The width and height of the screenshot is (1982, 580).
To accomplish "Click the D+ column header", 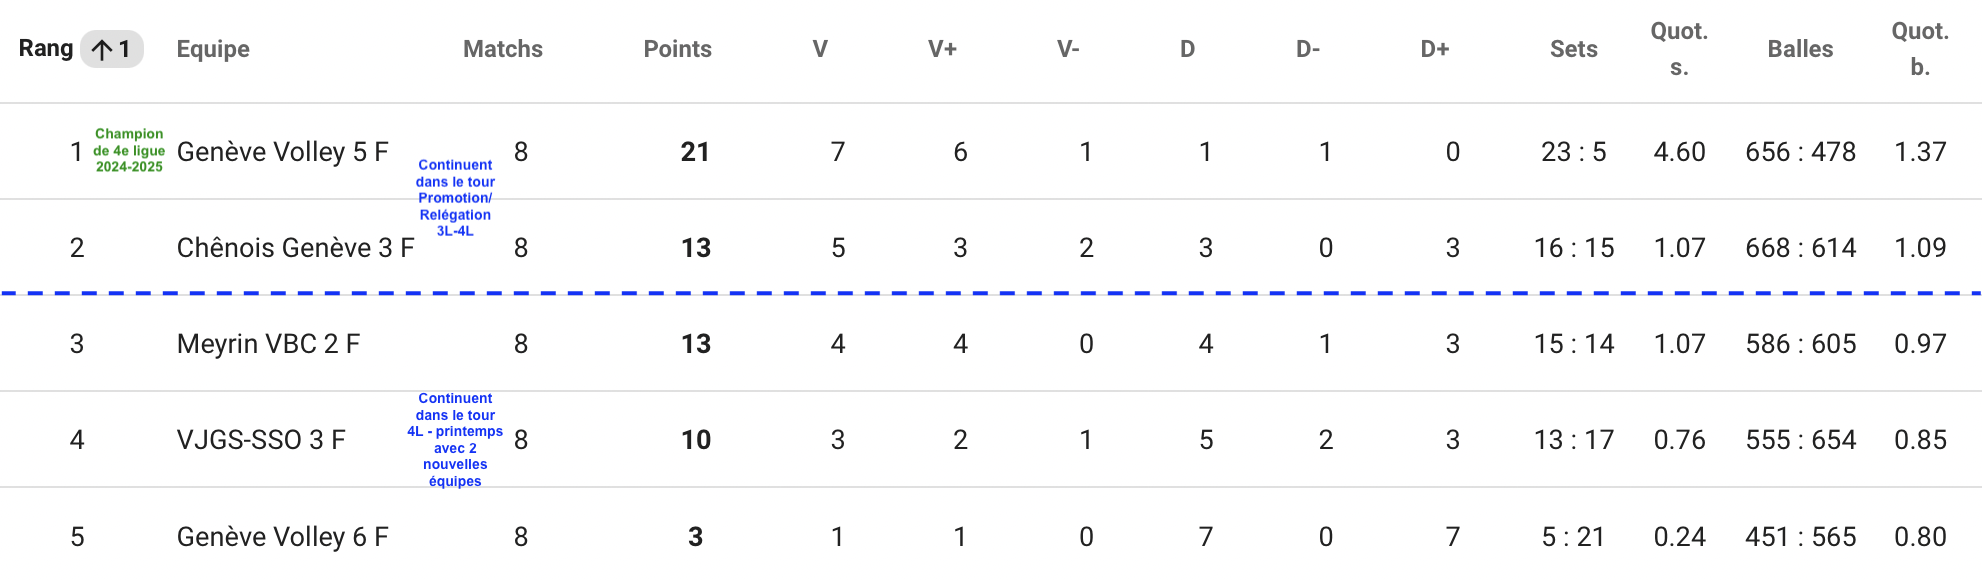I will (x=1436, y=49).
